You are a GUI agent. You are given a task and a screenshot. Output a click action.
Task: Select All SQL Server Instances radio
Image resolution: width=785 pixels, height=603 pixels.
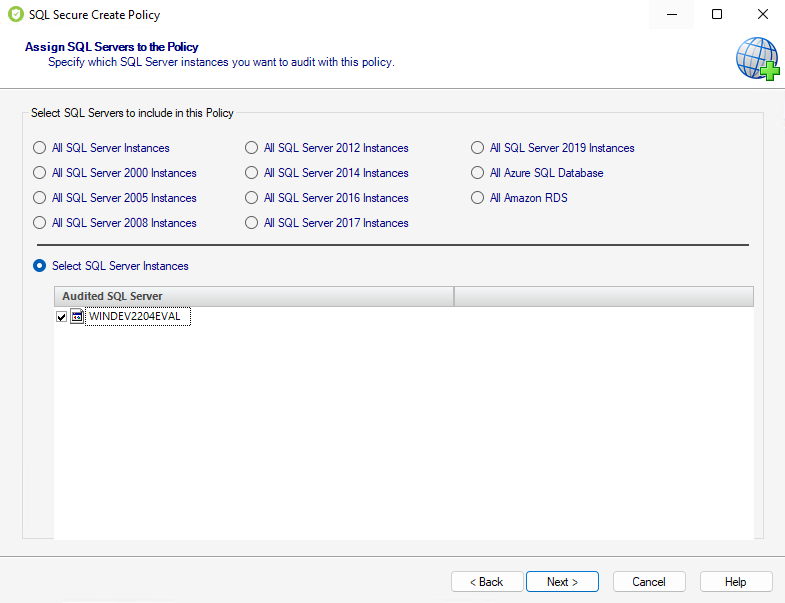coord(40,148)
